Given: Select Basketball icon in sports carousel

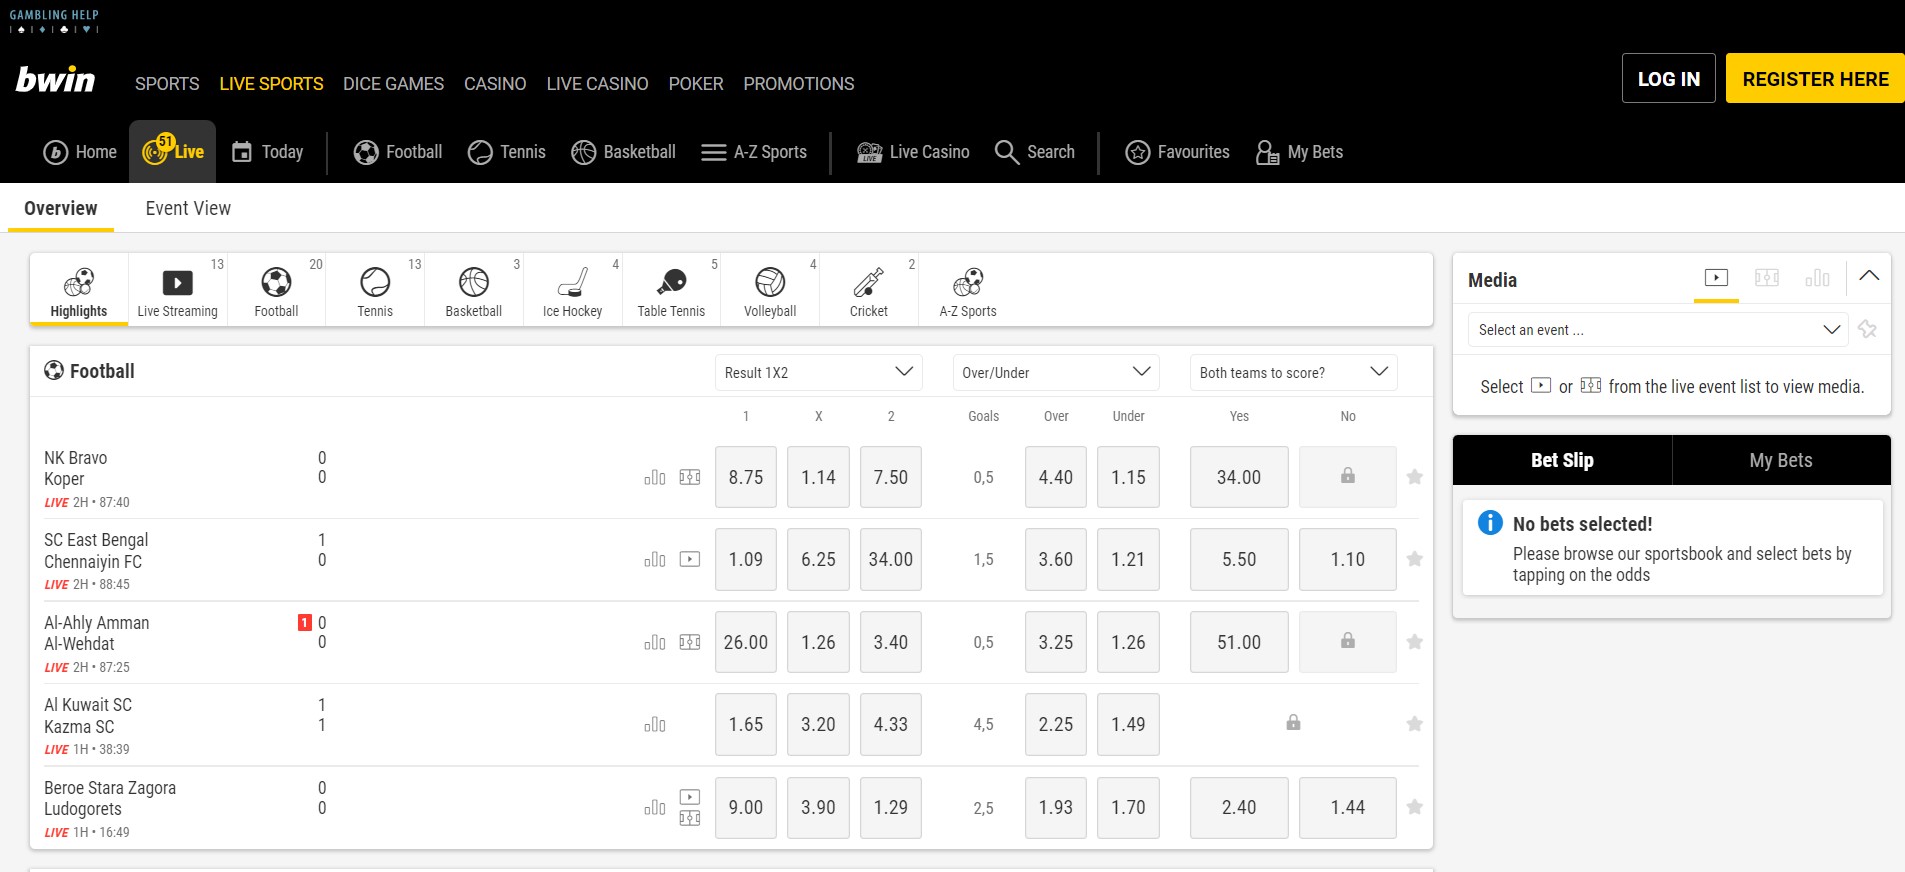Looking at the screenshot, I should [x=473, y=291].
